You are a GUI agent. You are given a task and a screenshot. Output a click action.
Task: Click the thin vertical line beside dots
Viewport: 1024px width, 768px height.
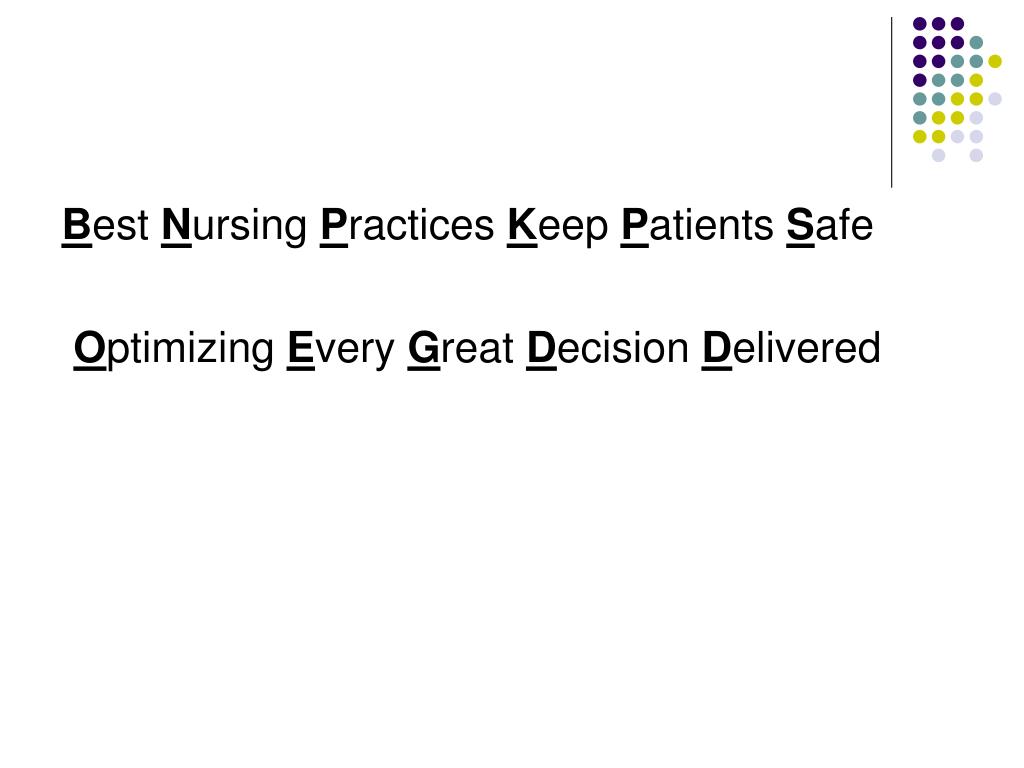coord(891,103)
